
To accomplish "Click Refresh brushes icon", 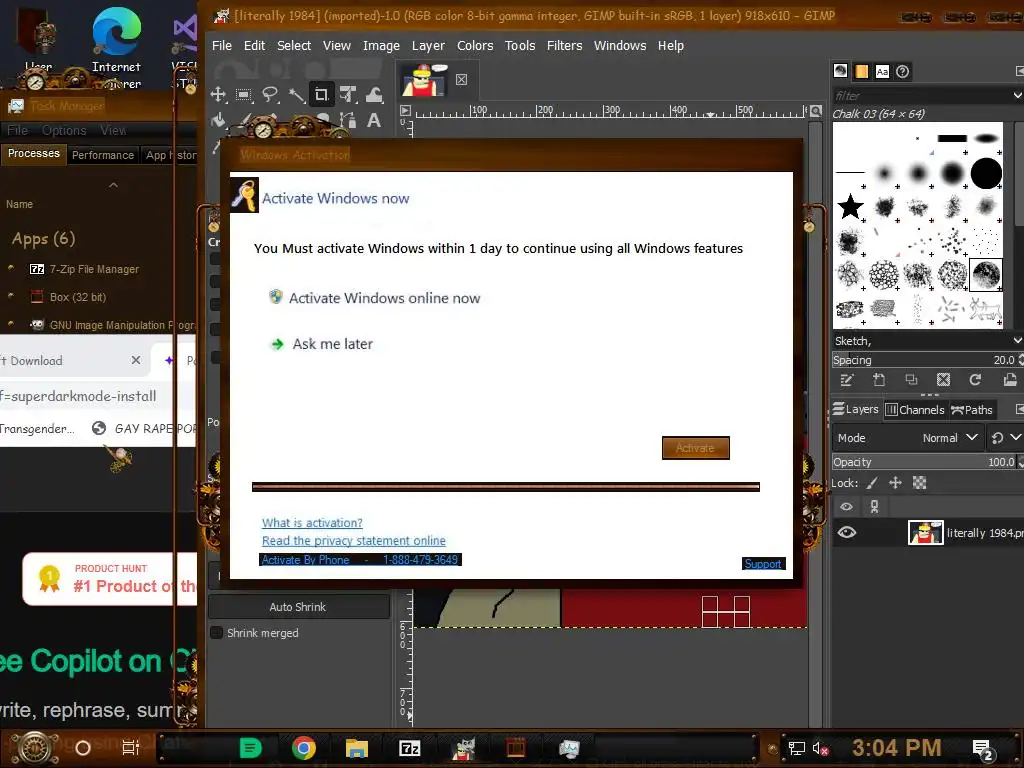I will (x=975, y=380).
